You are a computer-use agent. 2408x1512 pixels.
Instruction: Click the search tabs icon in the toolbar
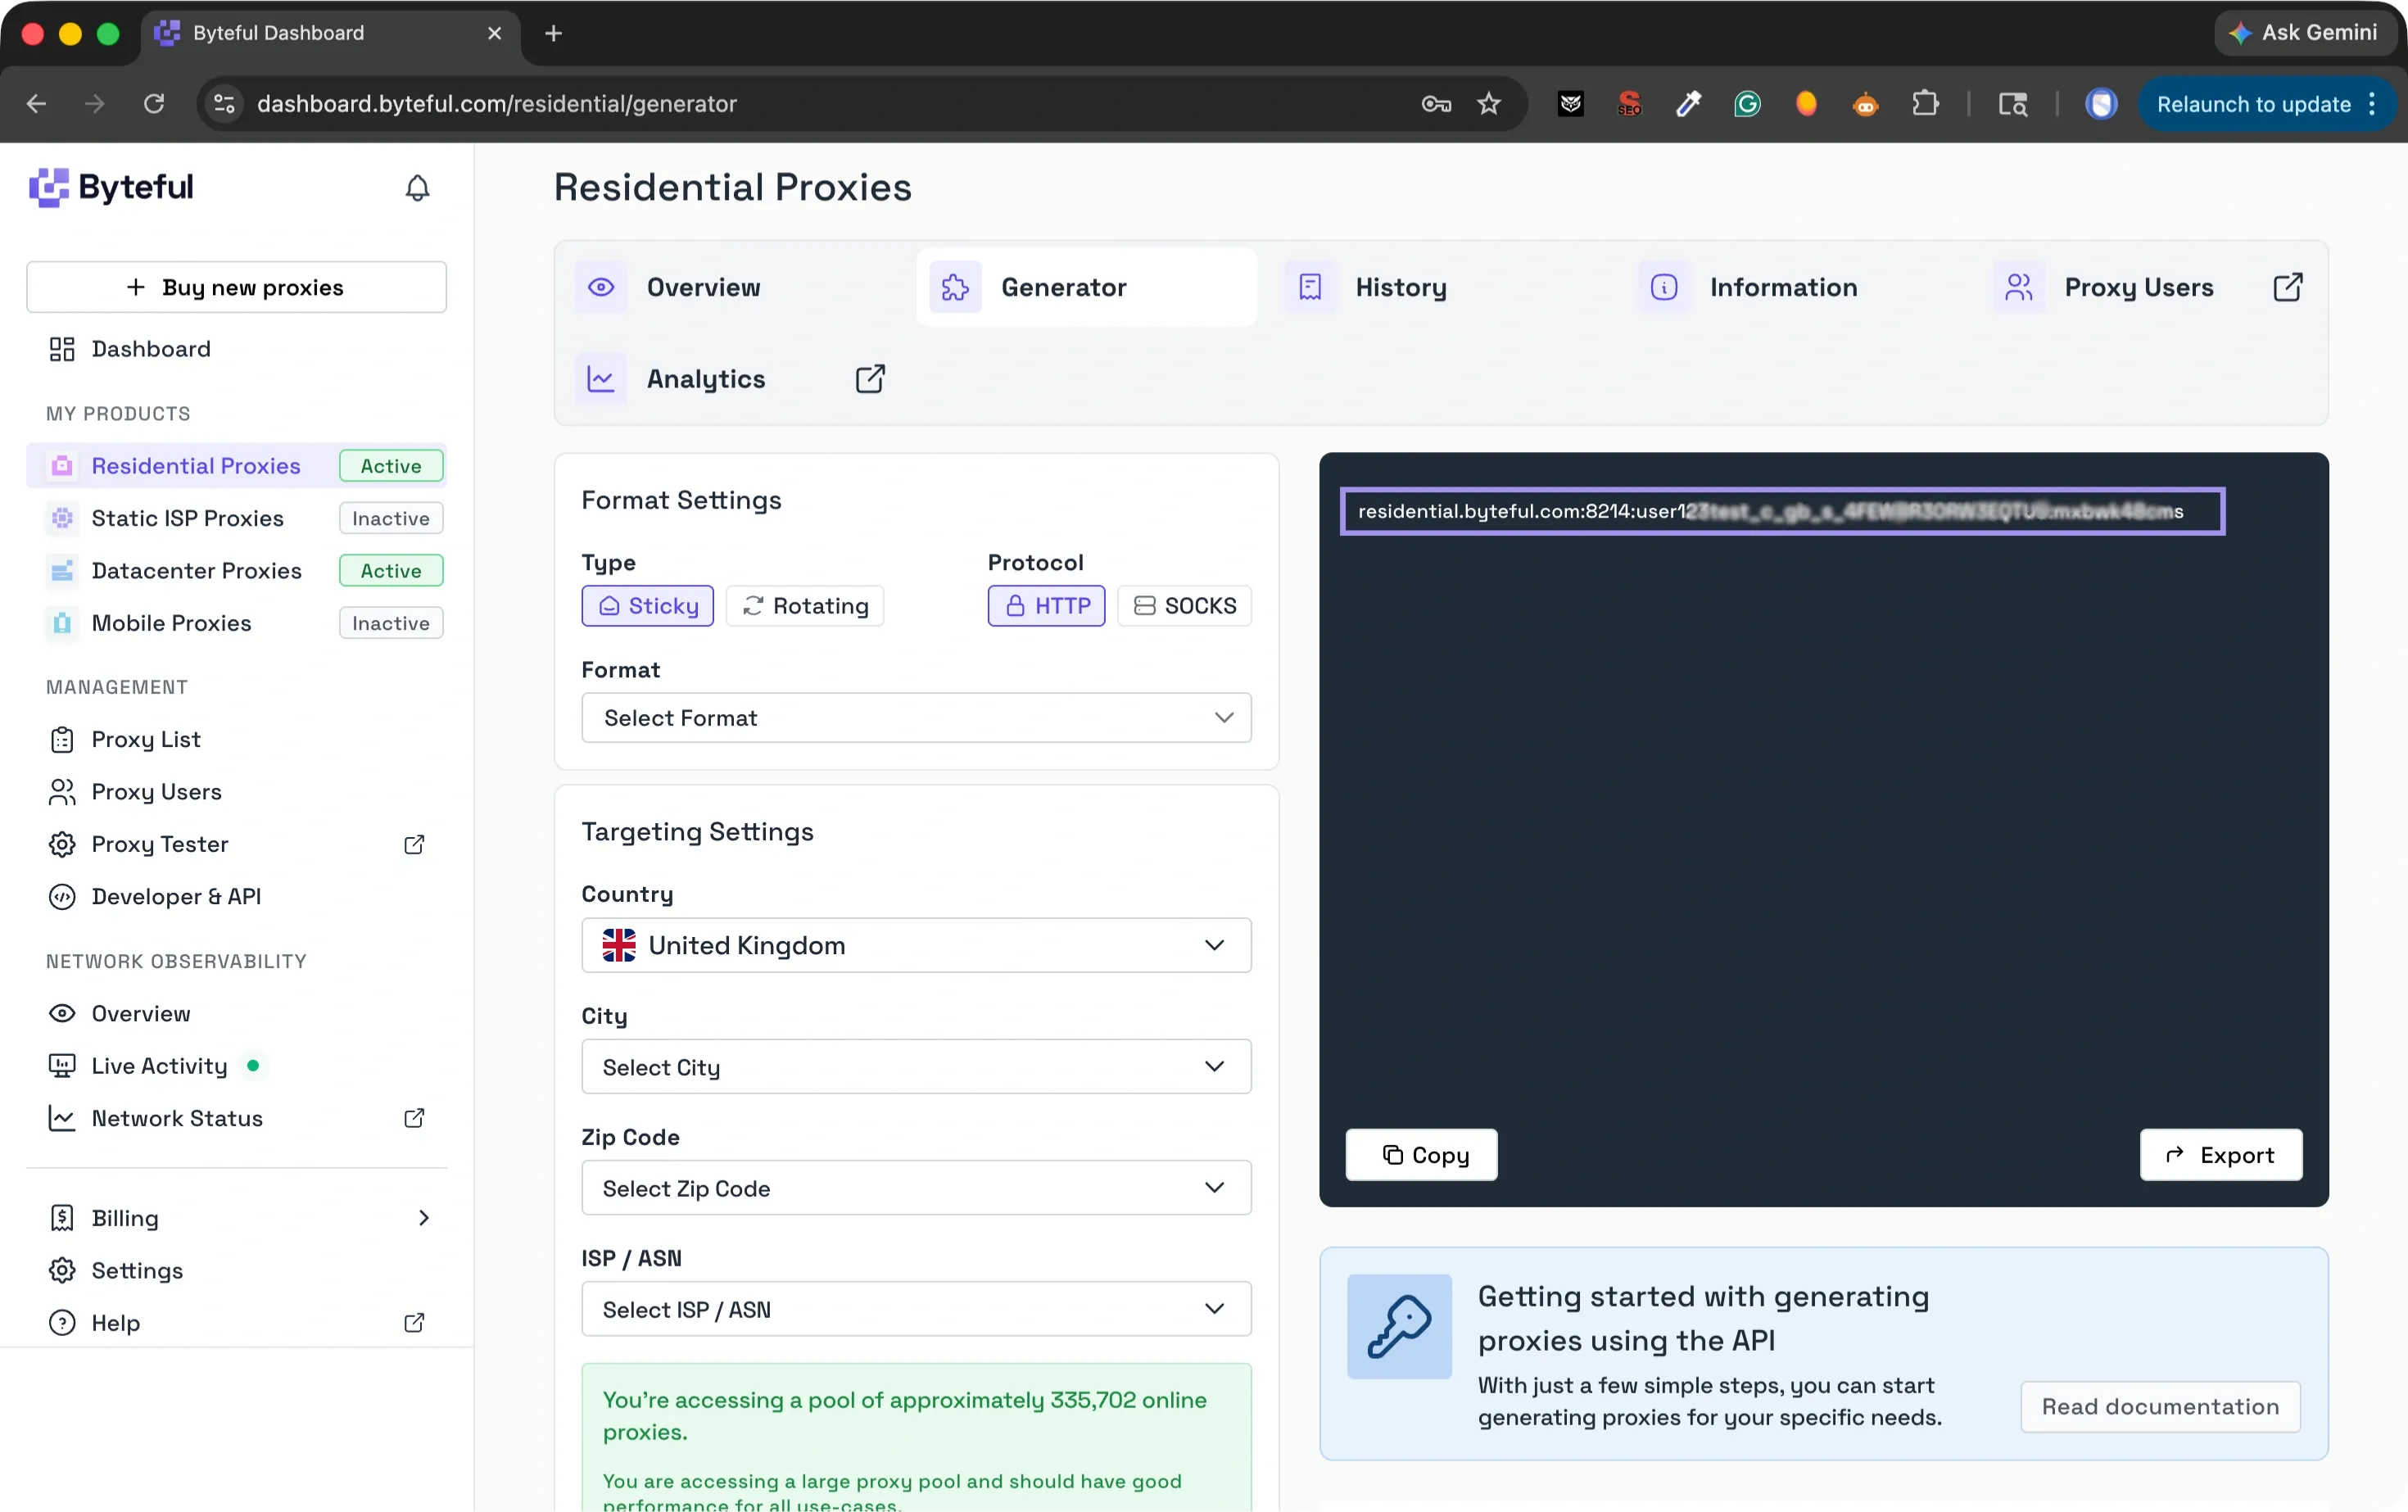pyautogui.click(x=2012, y=104)
